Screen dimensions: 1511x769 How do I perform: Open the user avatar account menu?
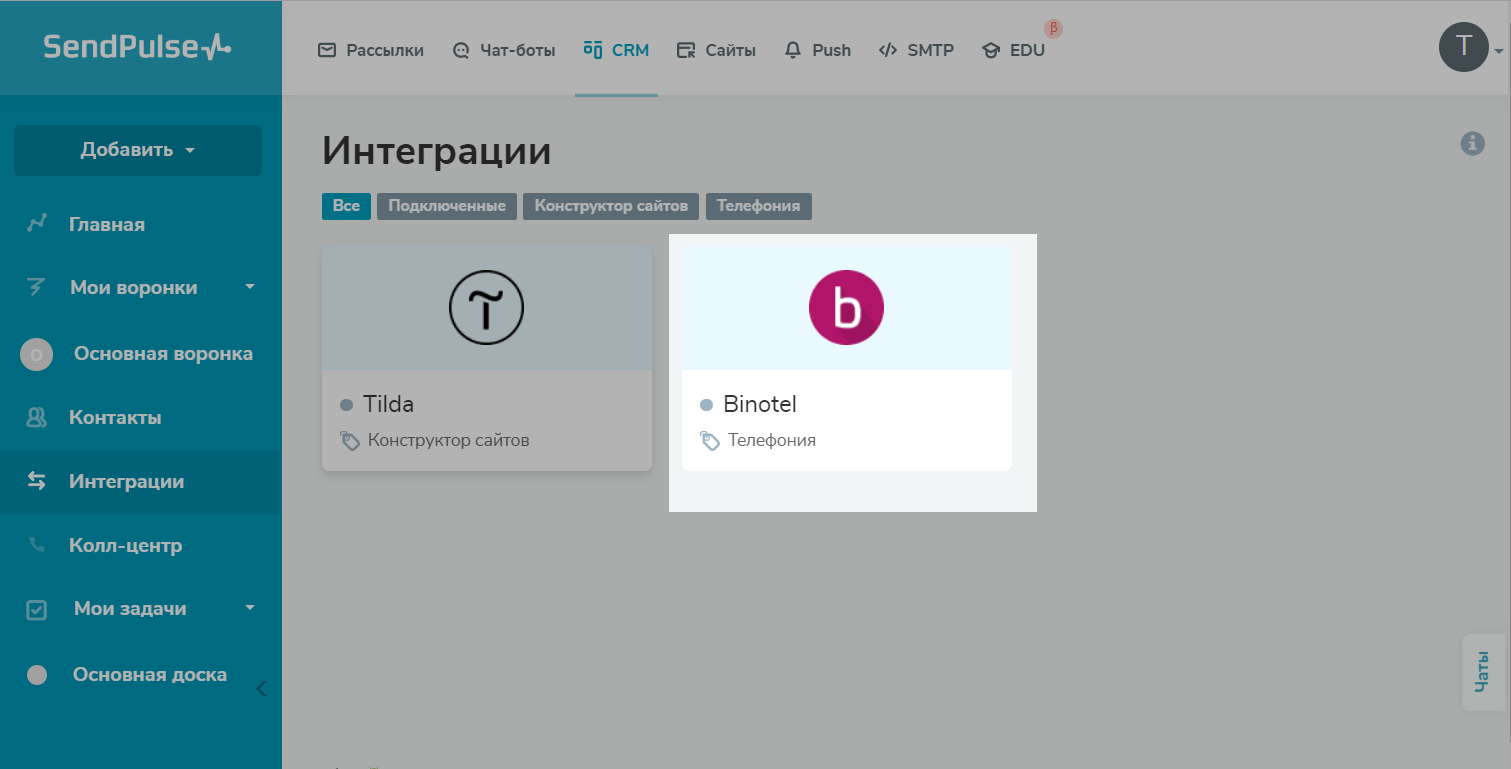(1465, 47)
